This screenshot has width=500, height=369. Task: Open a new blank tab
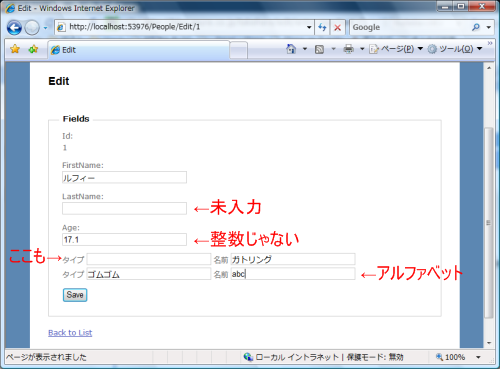click(x=238, y=50)
